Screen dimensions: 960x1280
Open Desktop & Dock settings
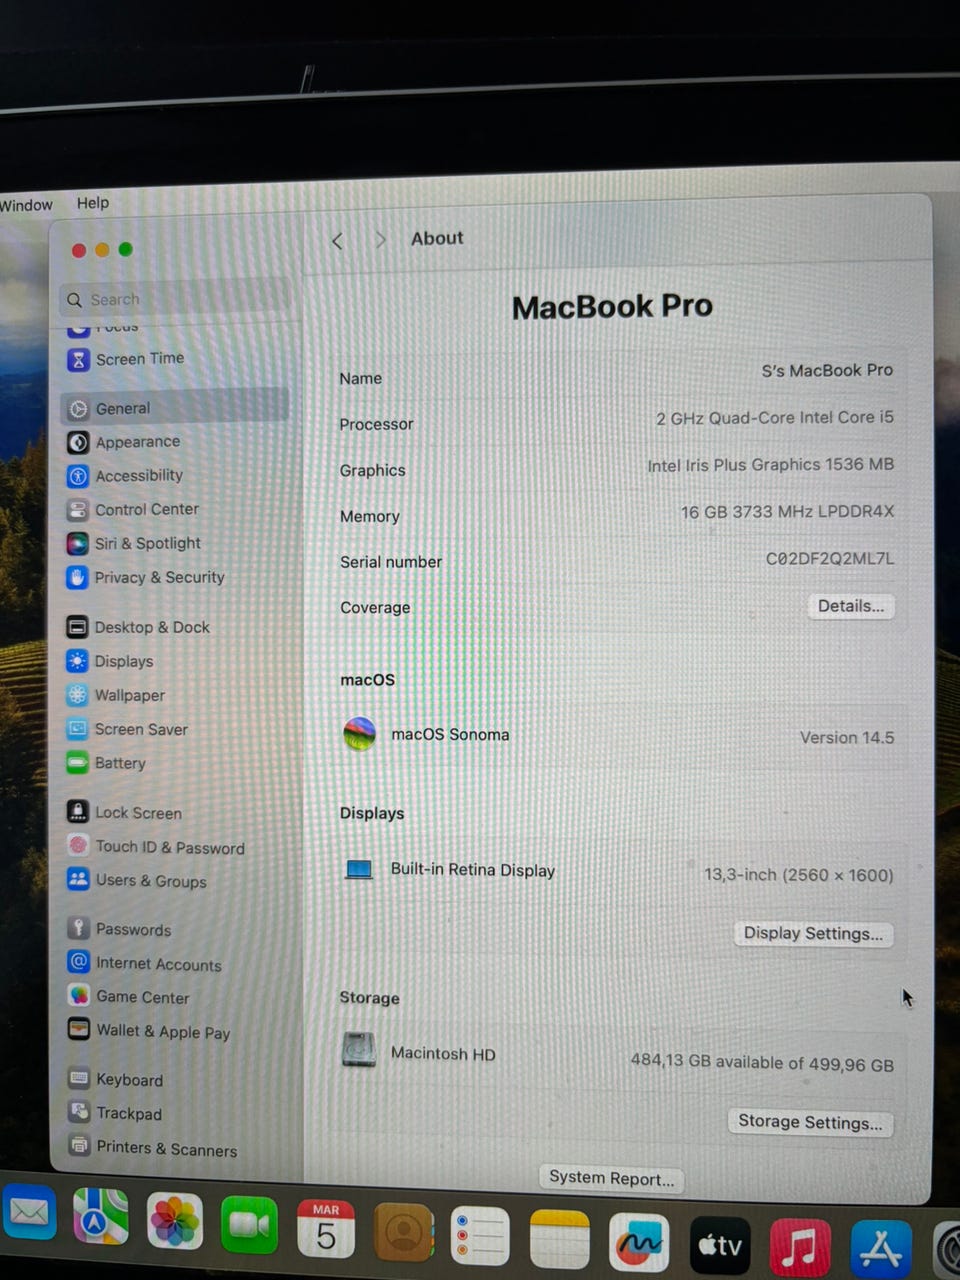(138, 627)
